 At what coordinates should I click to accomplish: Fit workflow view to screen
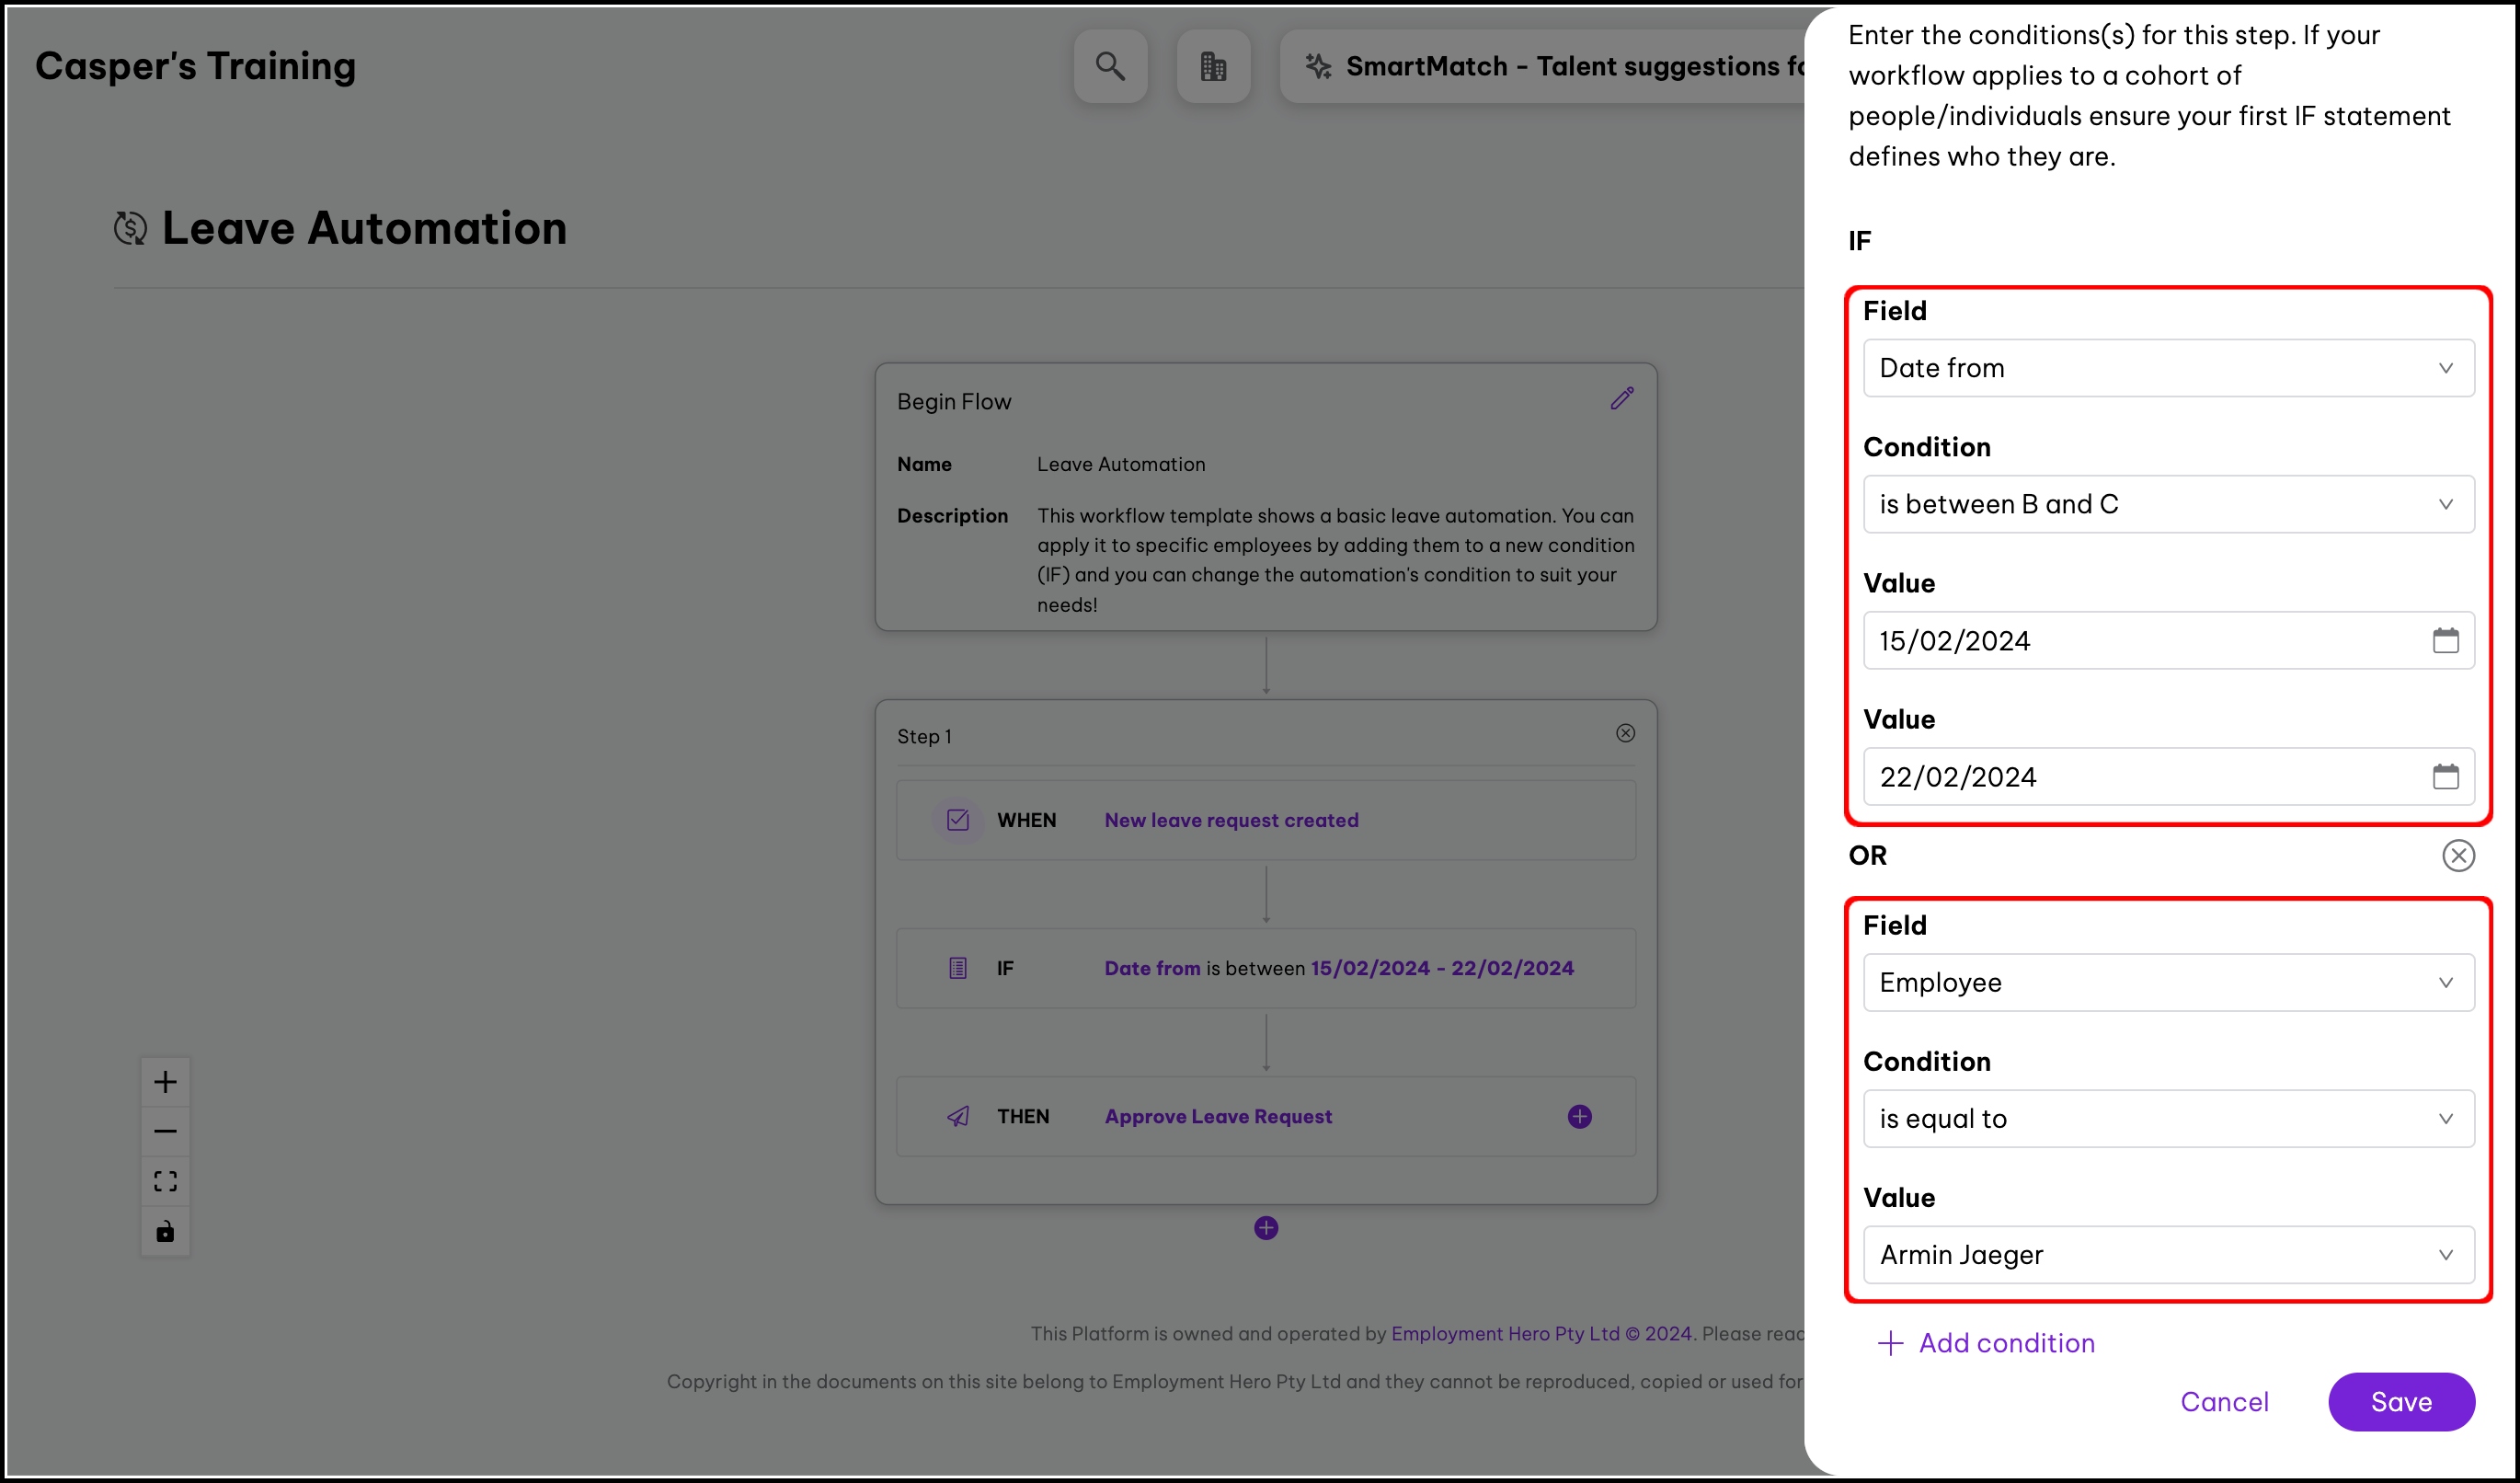click(x=165, y=1181)
